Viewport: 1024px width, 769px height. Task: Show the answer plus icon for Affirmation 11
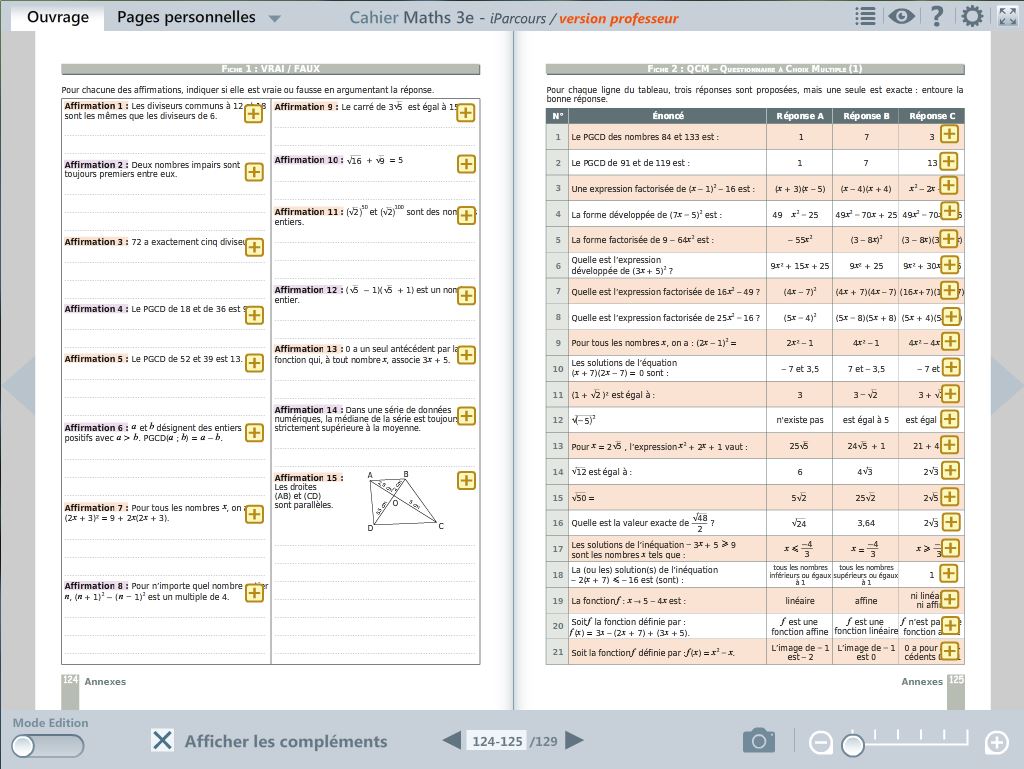[466, 215]
